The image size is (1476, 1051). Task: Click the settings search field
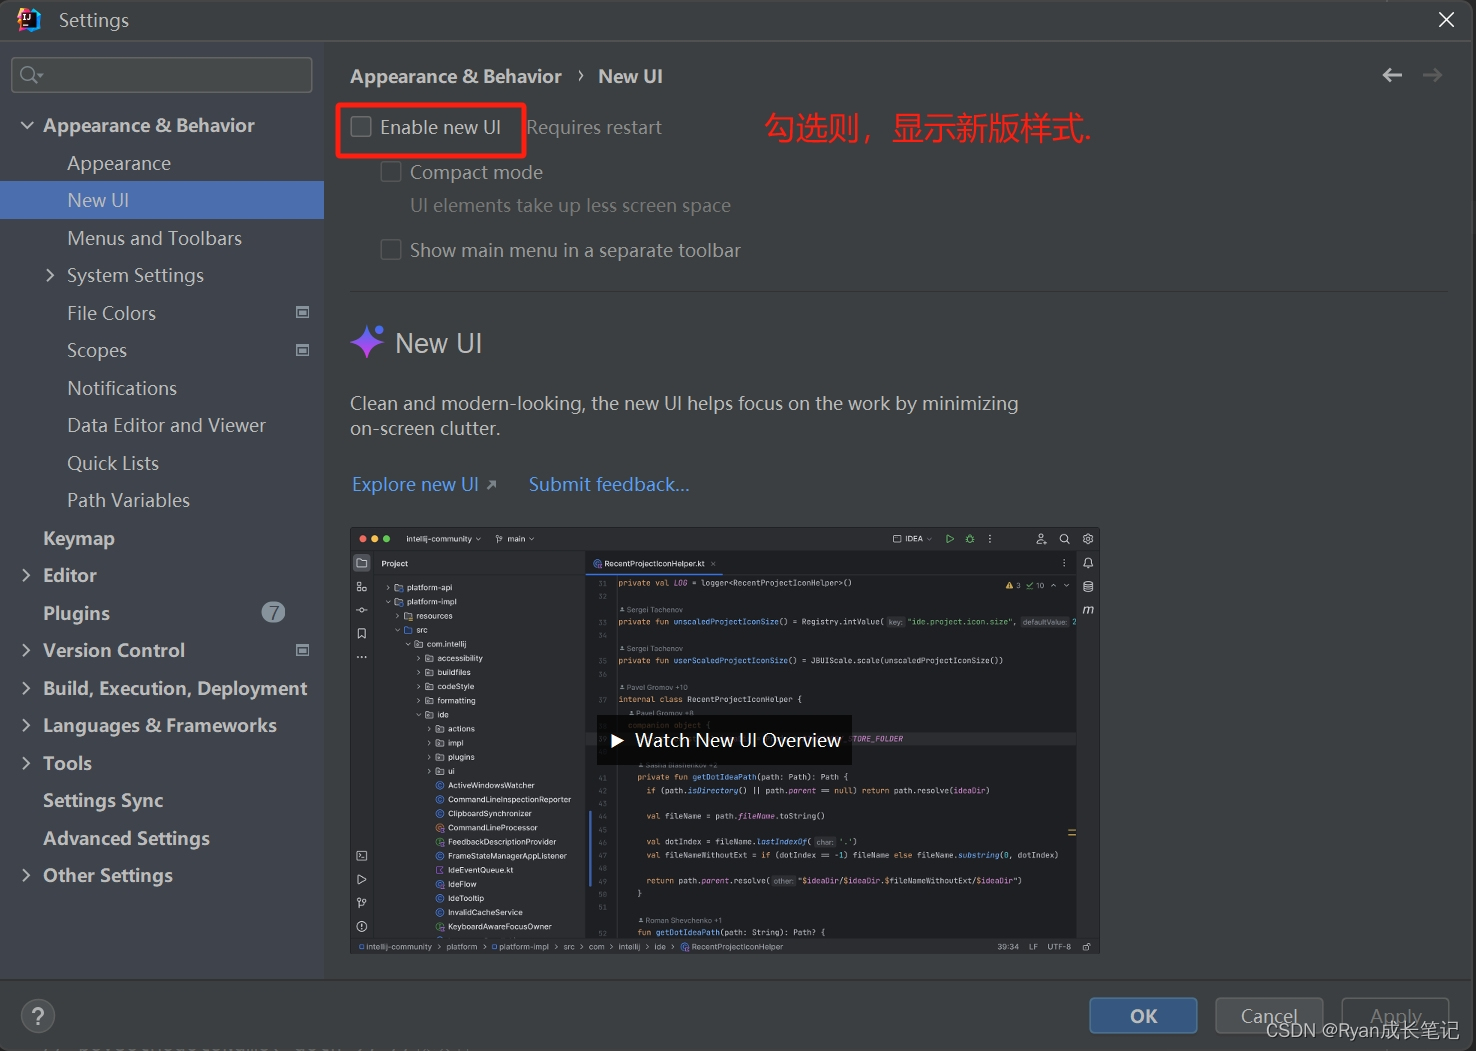pyautogui.click(x=162, y=75)
